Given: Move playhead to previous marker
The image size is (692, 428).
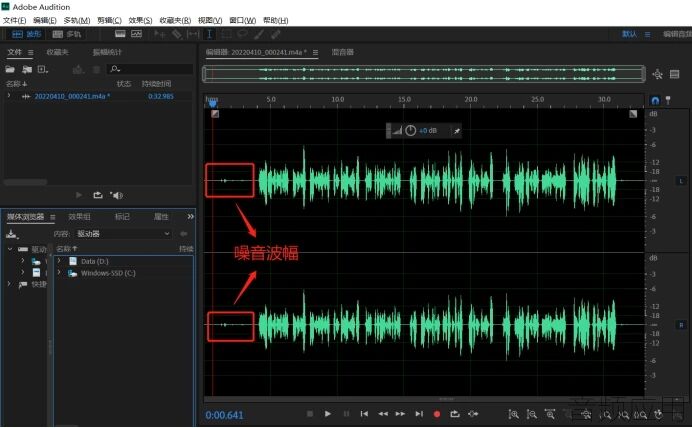Looking at the screenshot, I should pos(364,414).
